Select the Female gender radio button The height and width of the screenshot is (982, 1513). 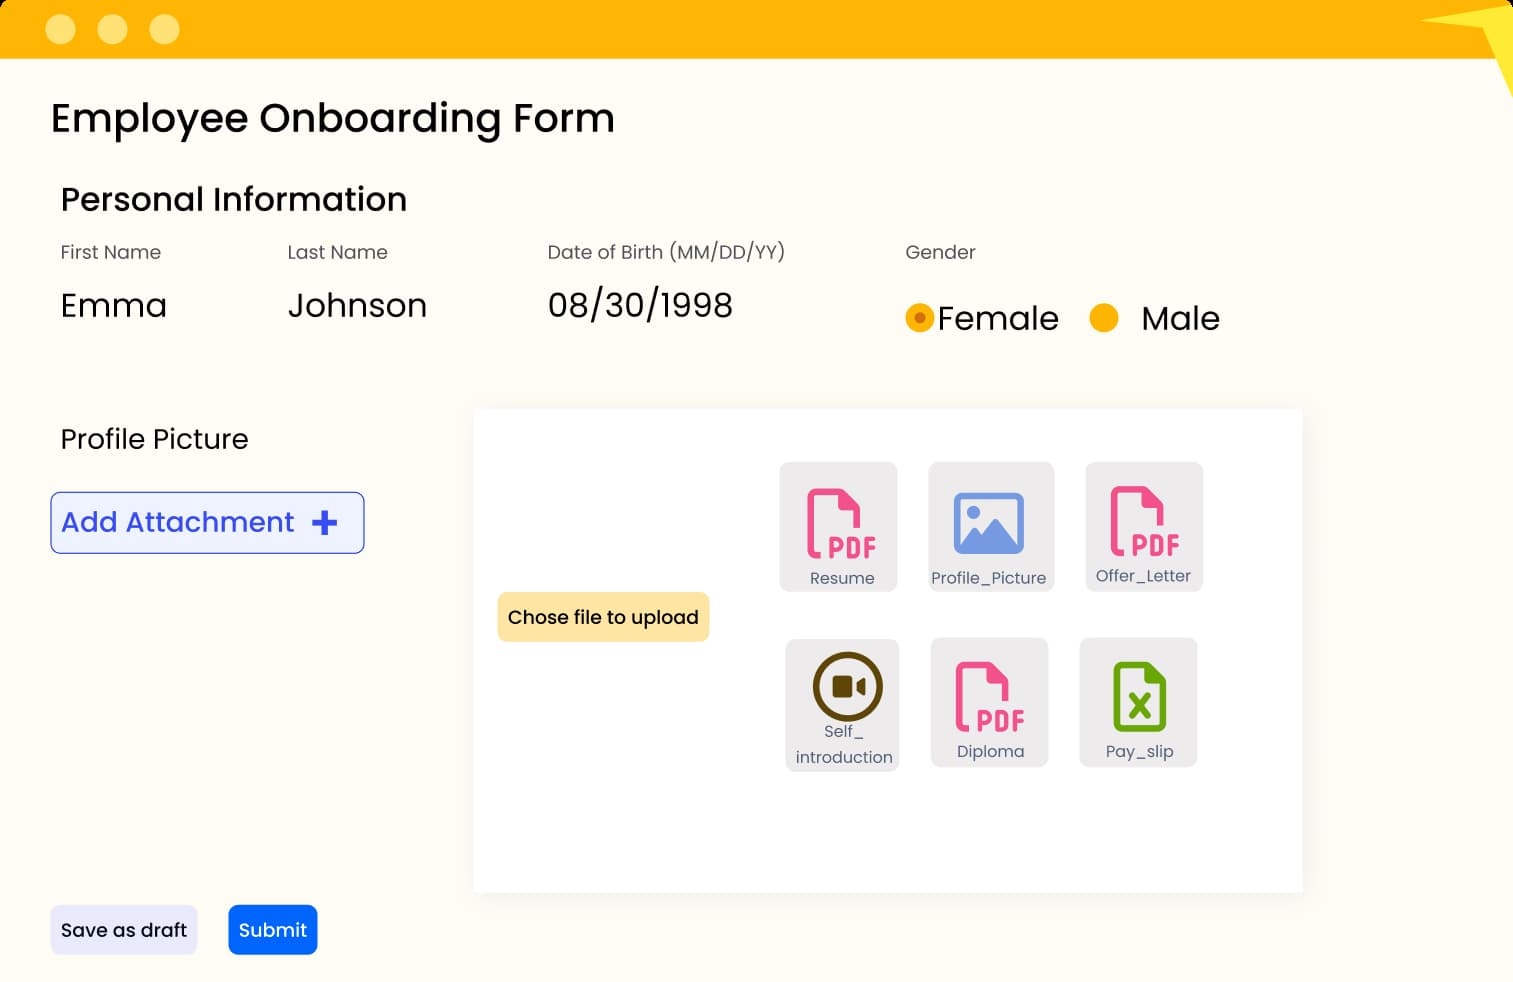coord(919,318)
